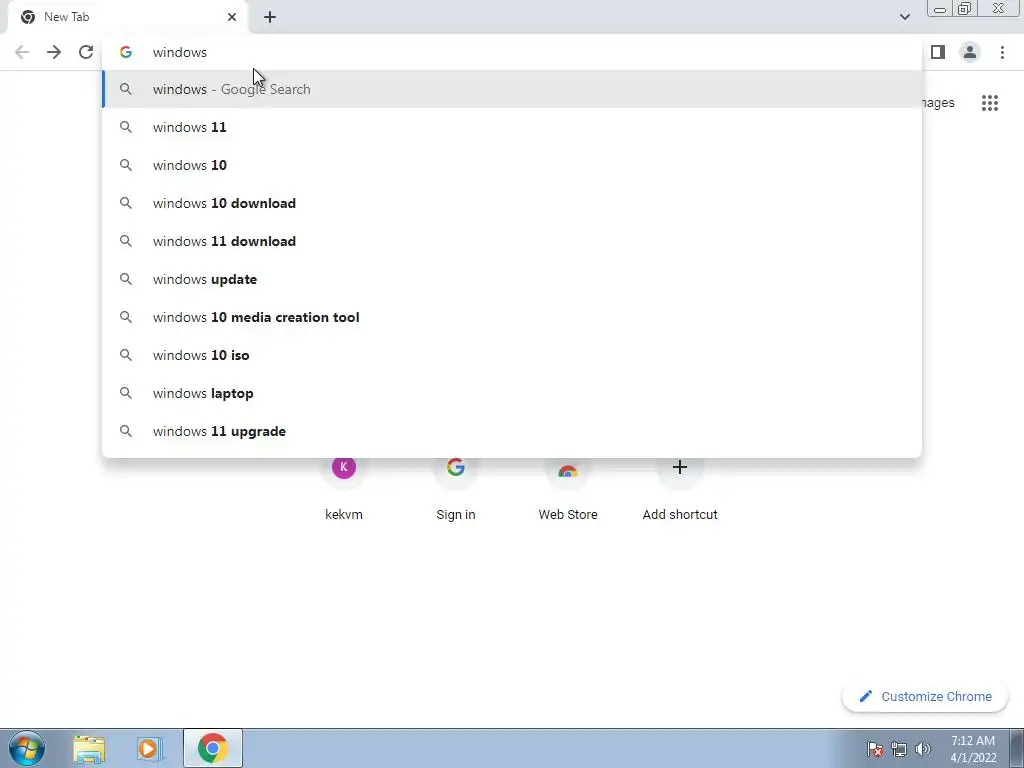Pick the 'windows 11 upgrade' suggestion
The height and width of the screenshot is (768, 1024).
pos(512,431)
